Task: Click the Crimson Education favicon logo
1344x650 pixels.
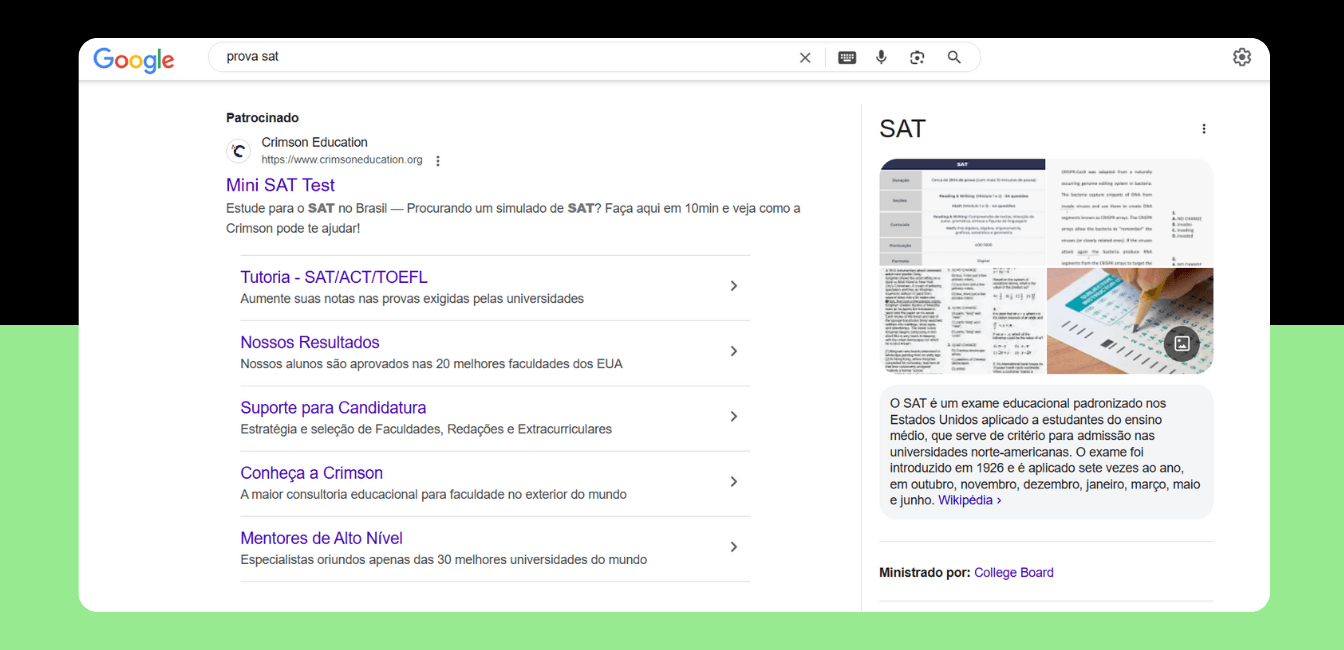Action: (x=238, y=151)
